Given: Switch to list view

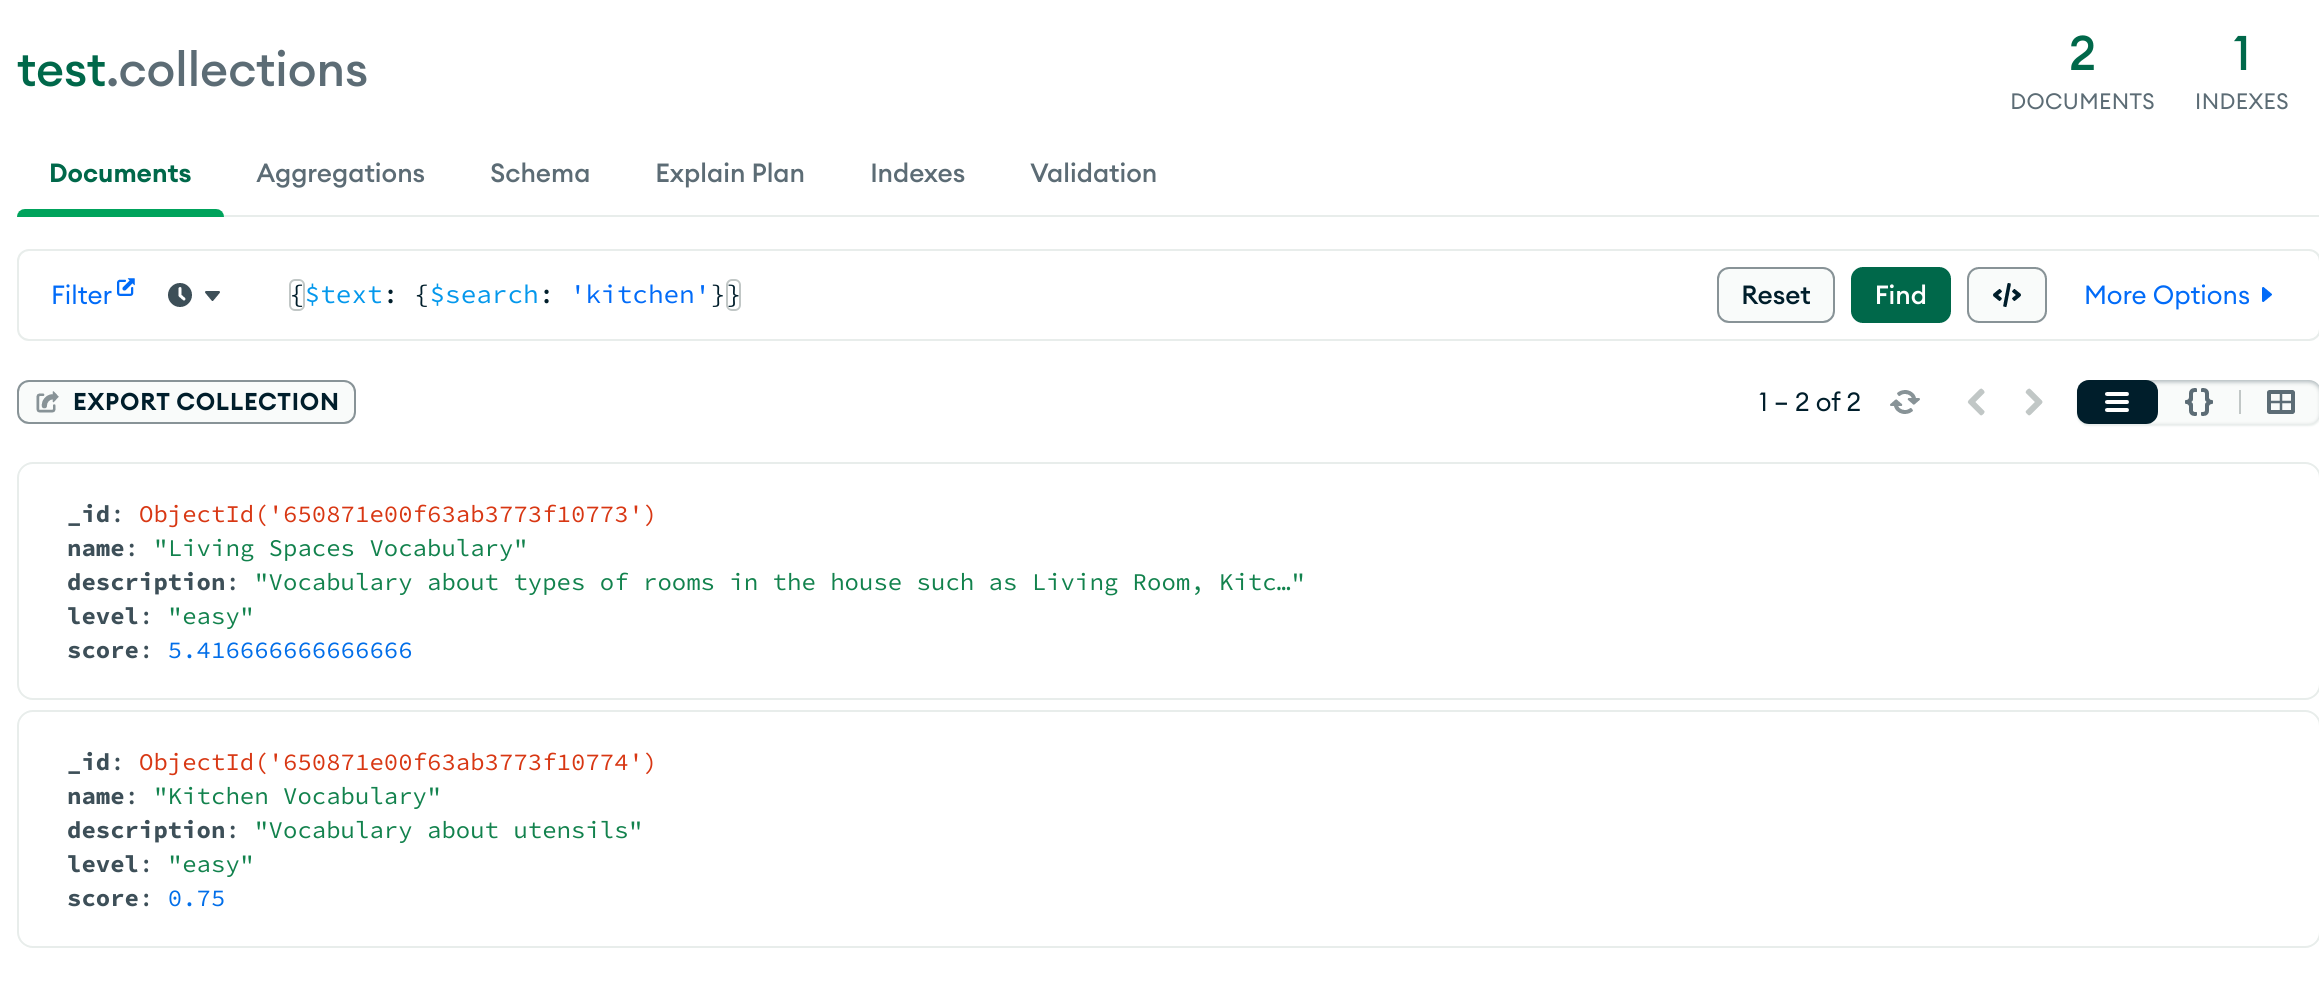Looking at the screenshot, I should pyautogui.click(x=2117, y=402).
